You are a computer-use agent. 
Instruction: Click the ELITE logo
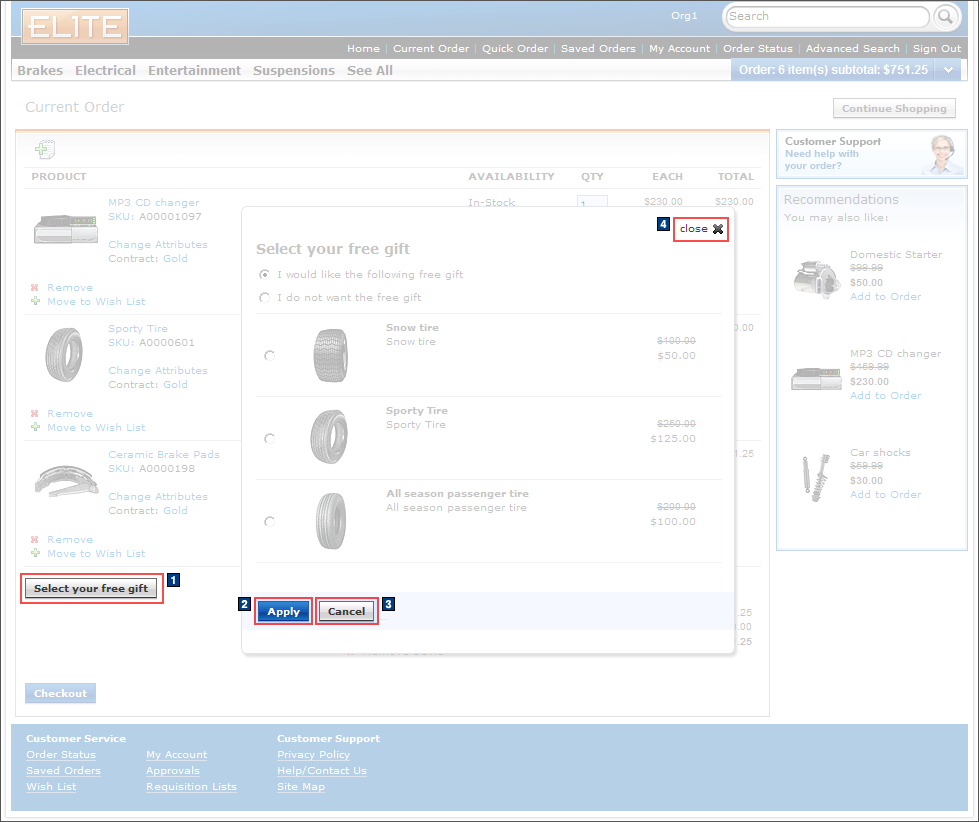click(75, 27)
